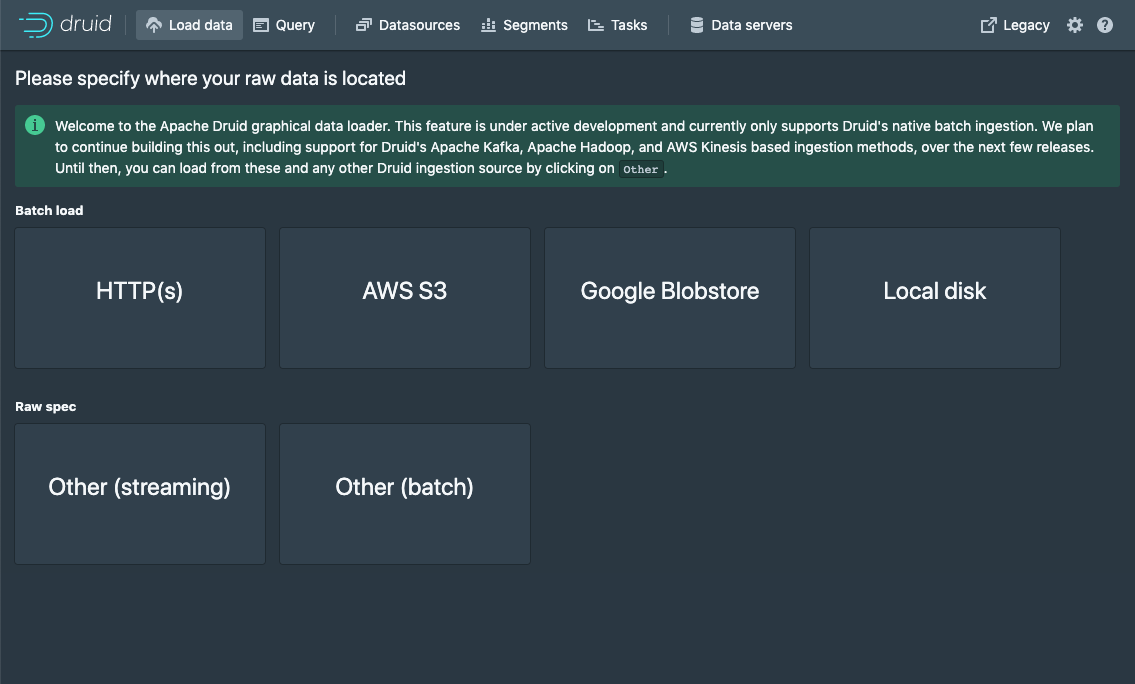The width and height of the screenshot is (1135, 684).
Task: Click the Datasources stacked windows icon
Action: 364,25
